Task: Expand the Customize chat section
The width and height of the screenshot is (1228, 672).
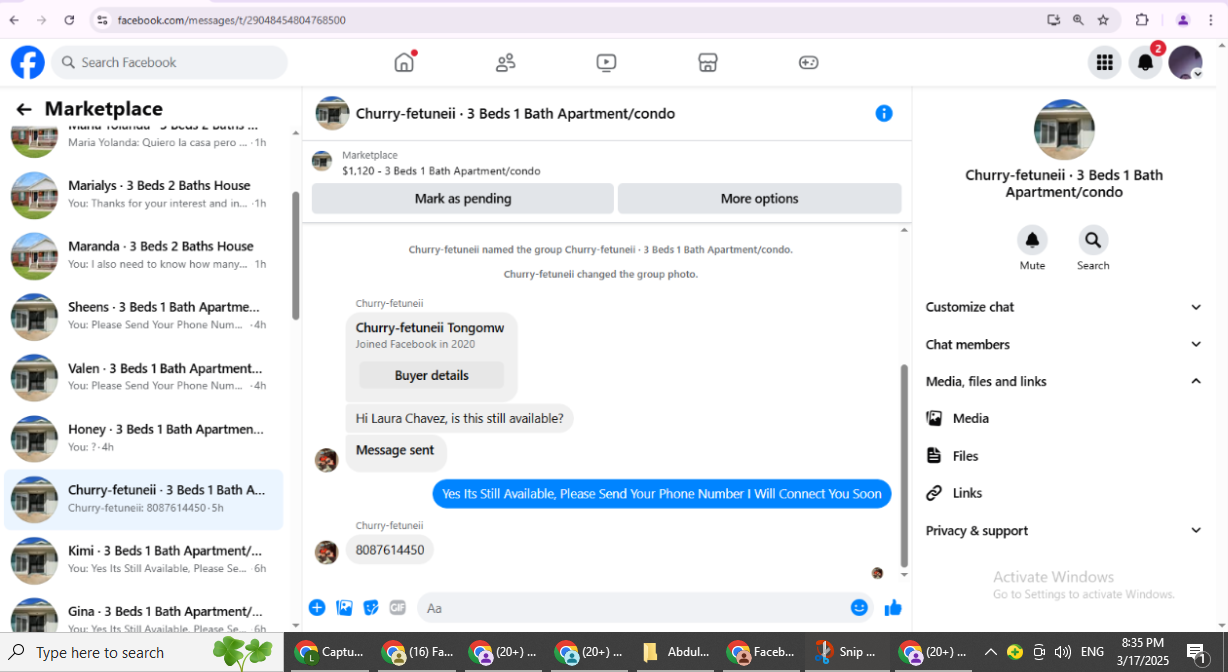Action: point(1064,307)
